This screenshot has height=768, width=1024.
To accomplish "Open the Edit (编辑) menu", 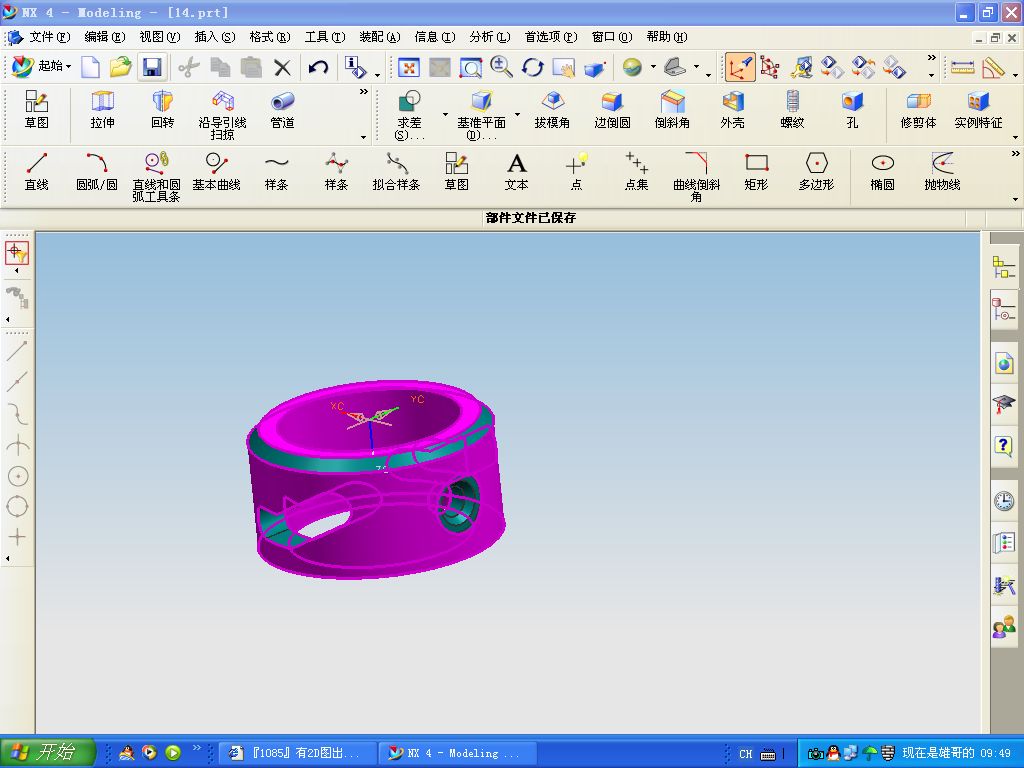I will 104,37.
